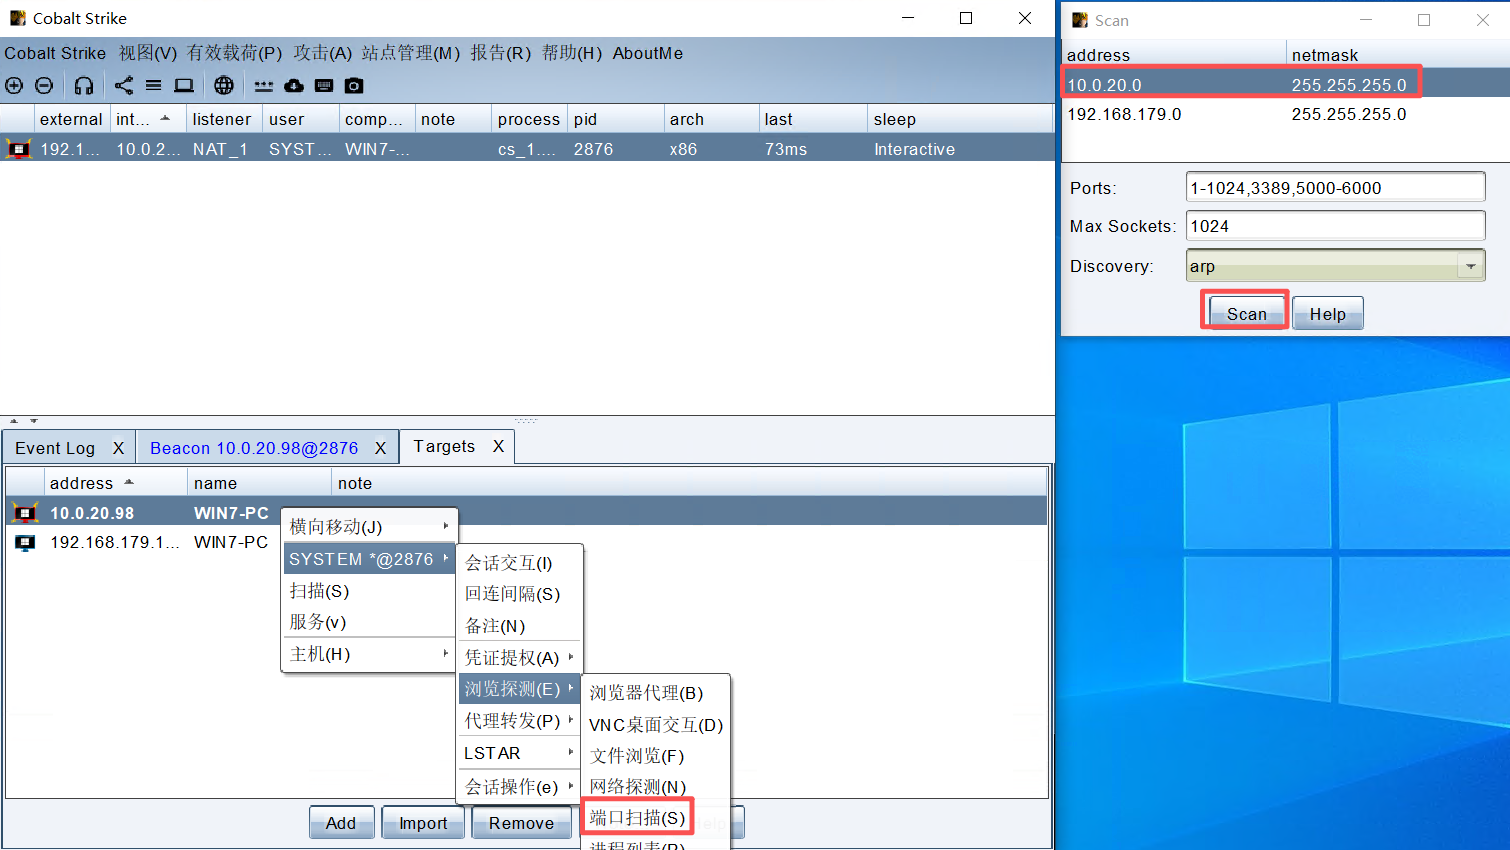Expand the 会话操作(e) submenu
Viewport: 1510px width, 850px height.
[519, 787]
